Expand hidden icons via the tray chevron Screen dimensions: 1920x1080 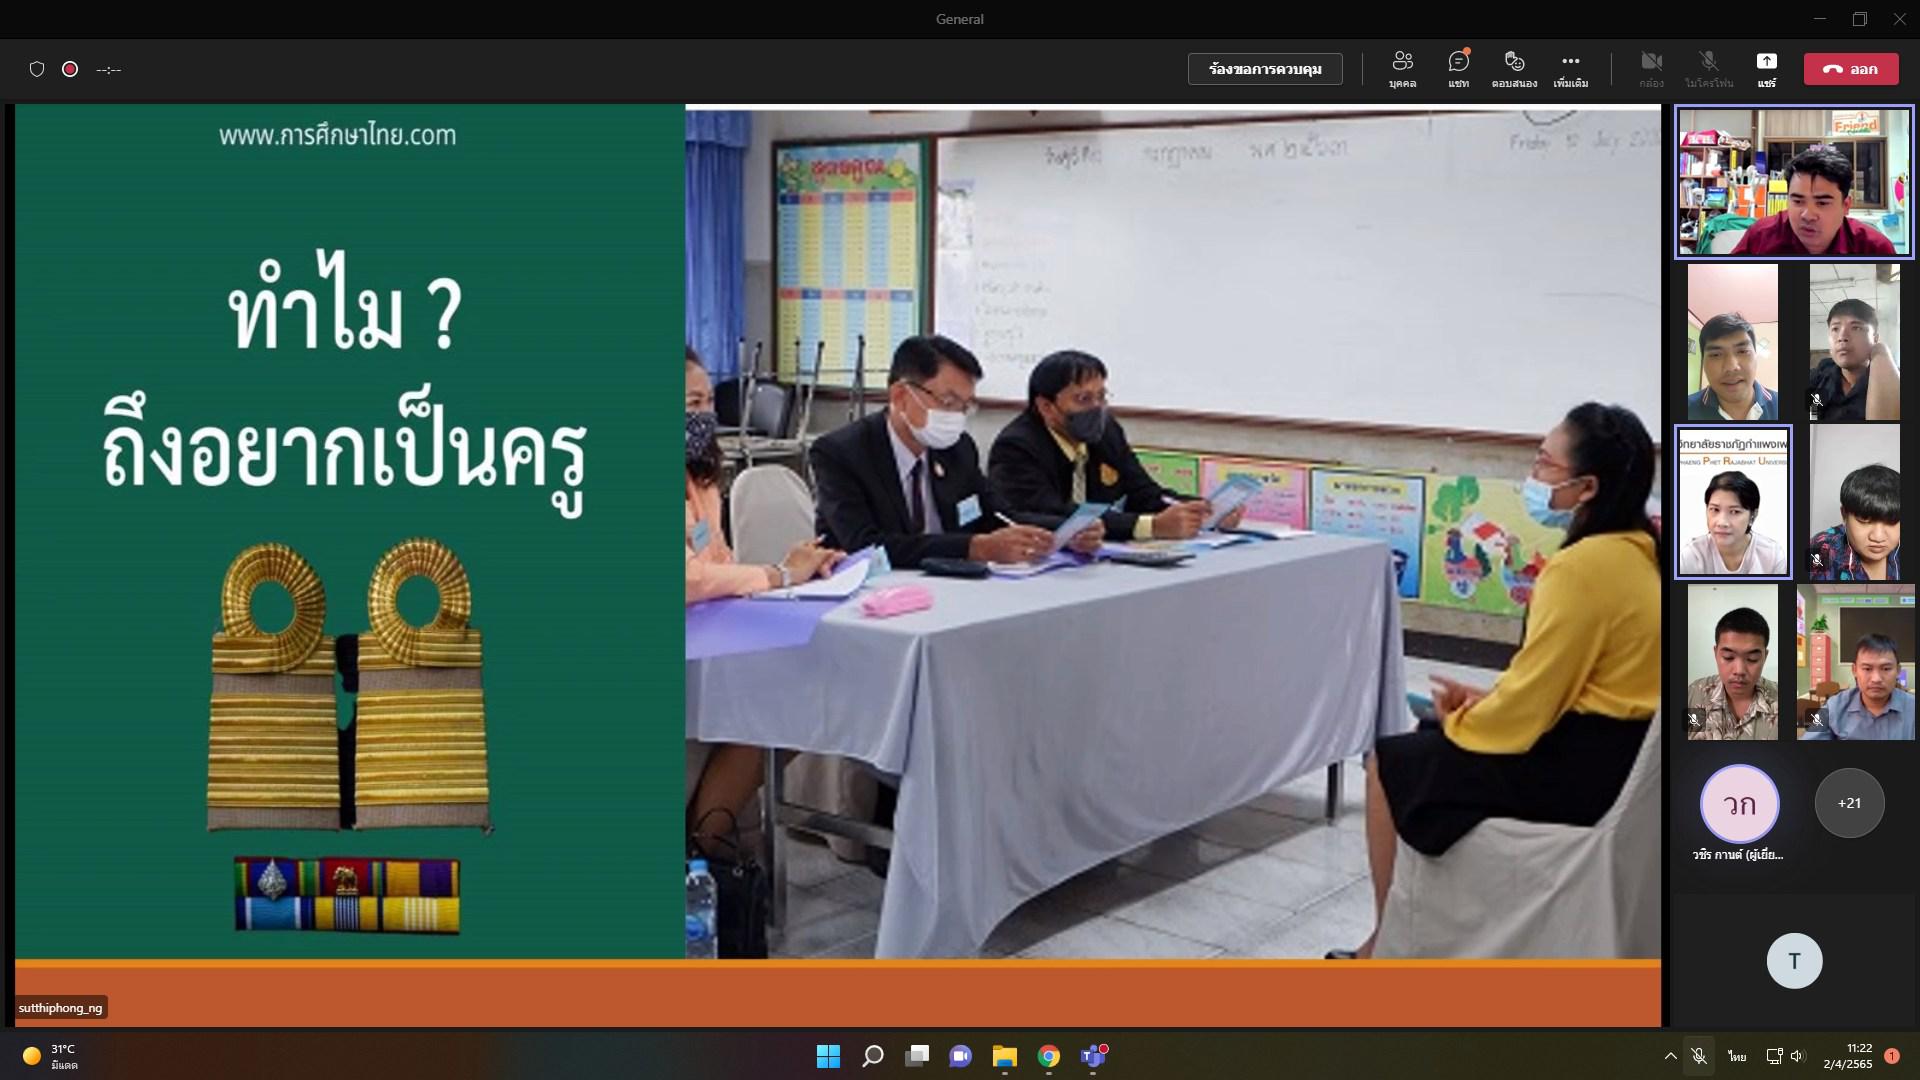[x=1669, y=1056]
